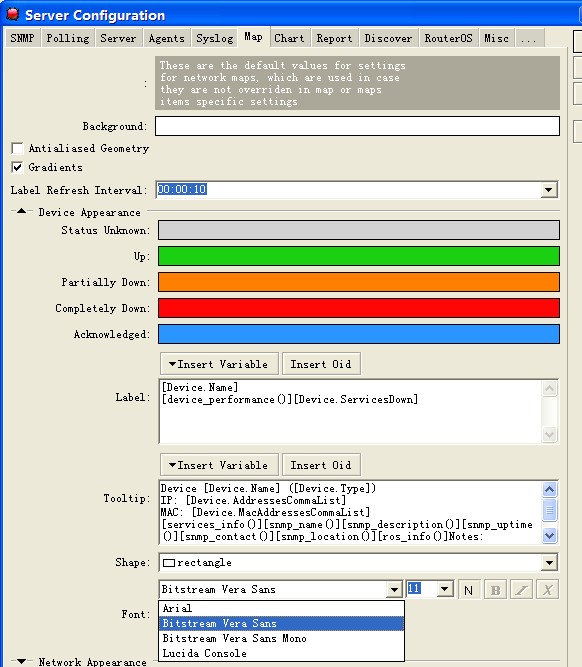Click the Tooltip's Insert Oid button
The height and width of the screenshot is (667, 582).
[321, 465]
